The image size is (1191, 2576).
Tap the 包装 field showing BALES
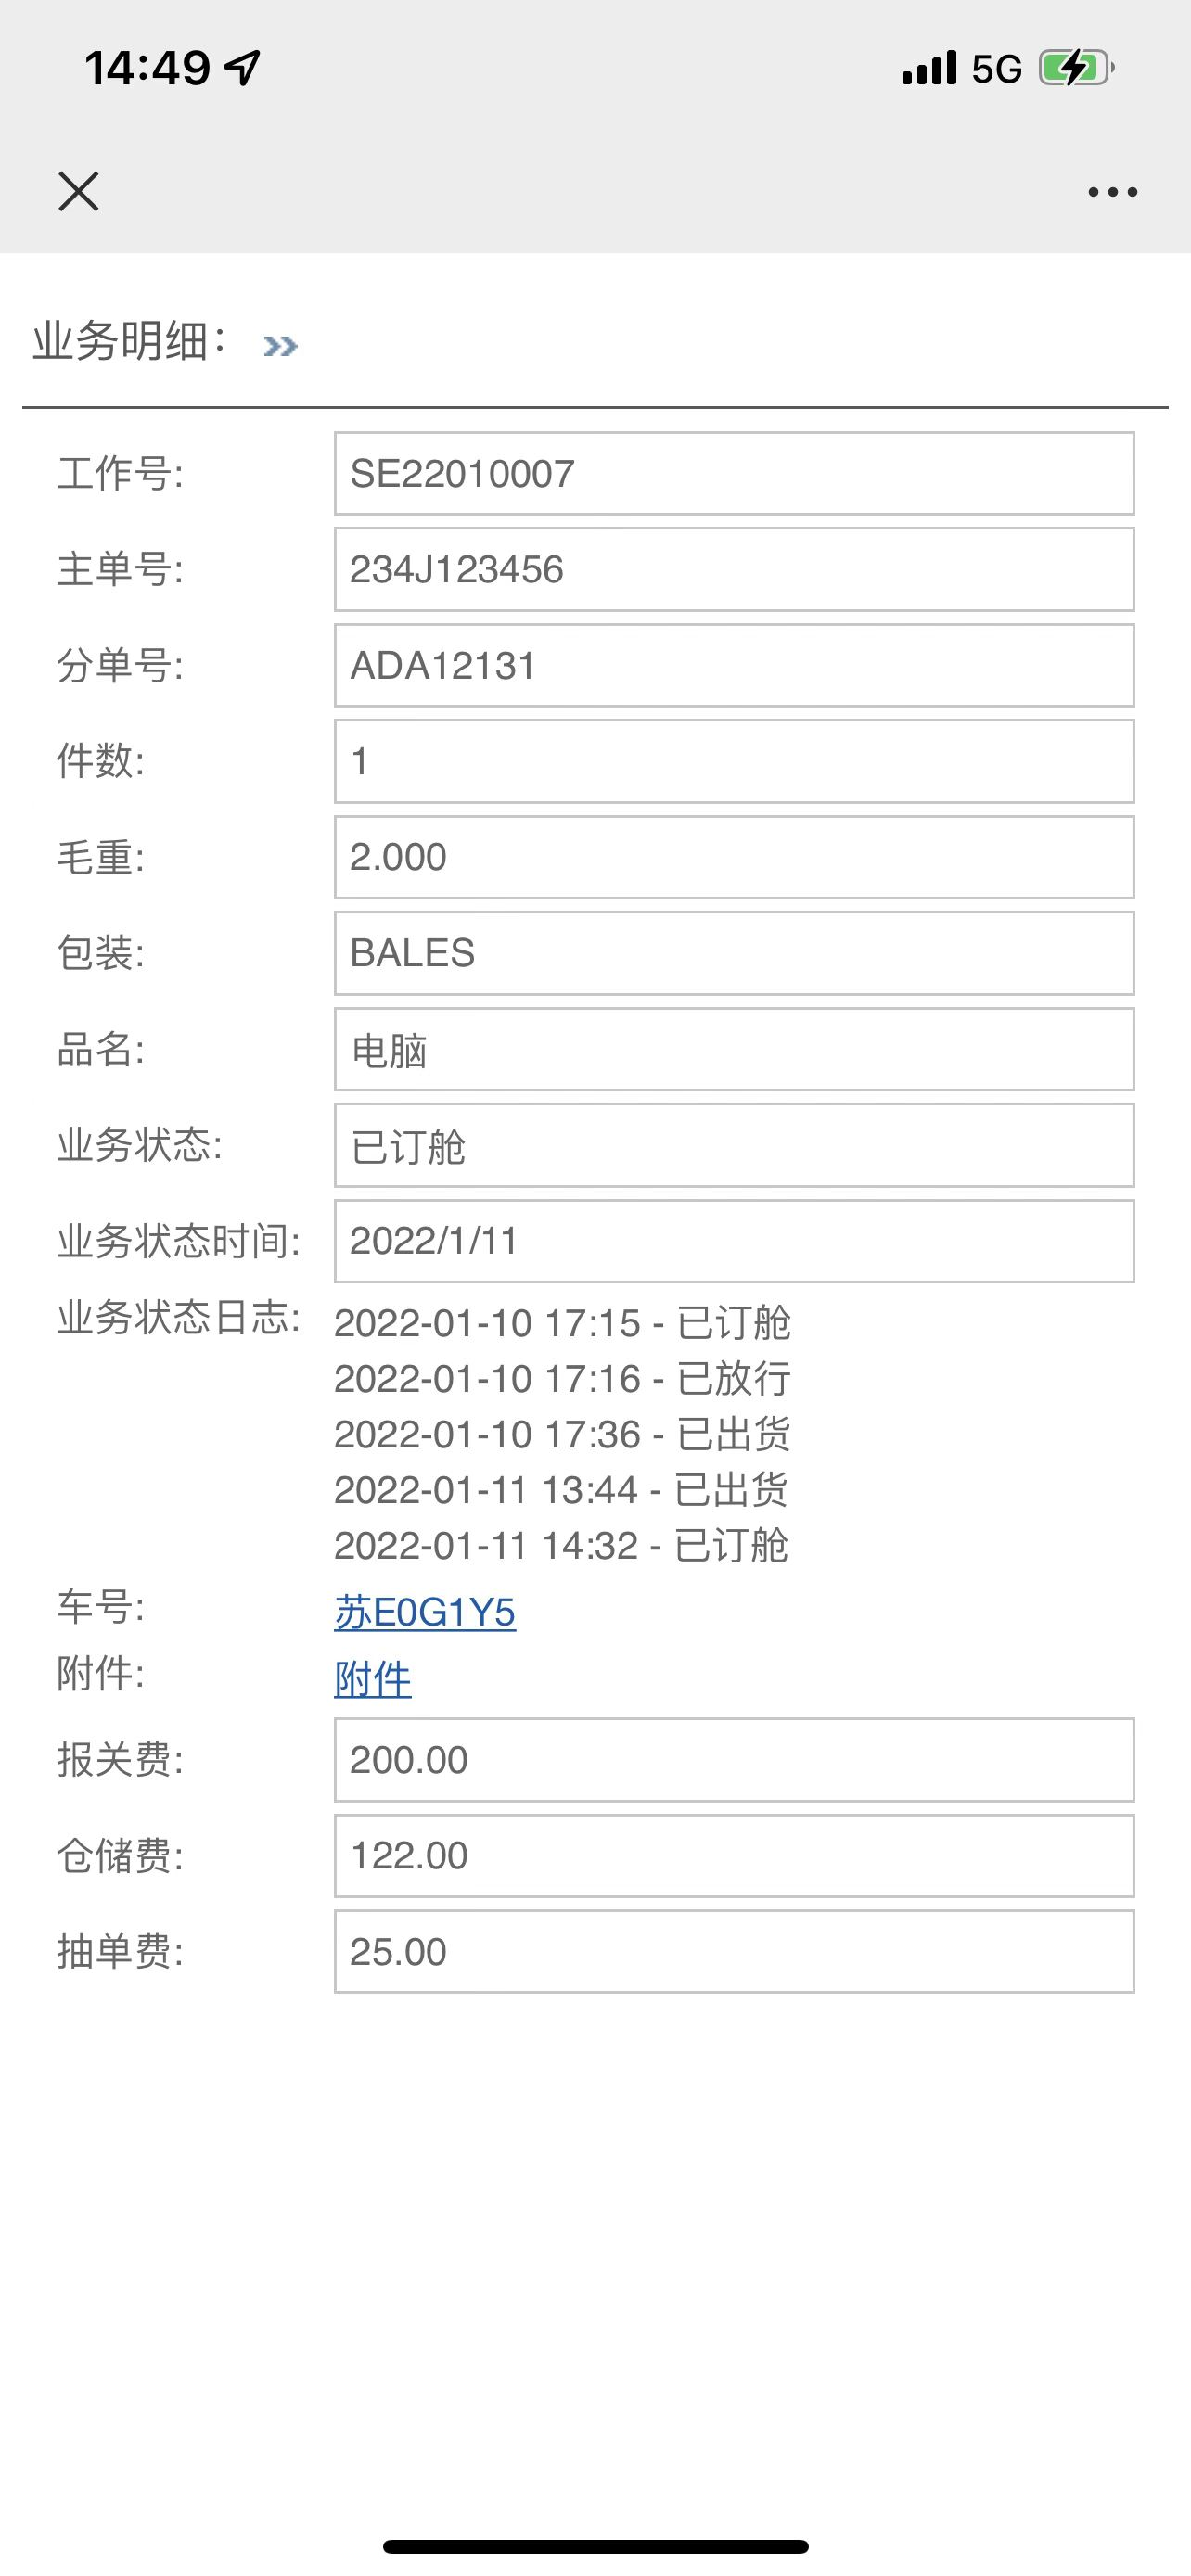[734, 953]
